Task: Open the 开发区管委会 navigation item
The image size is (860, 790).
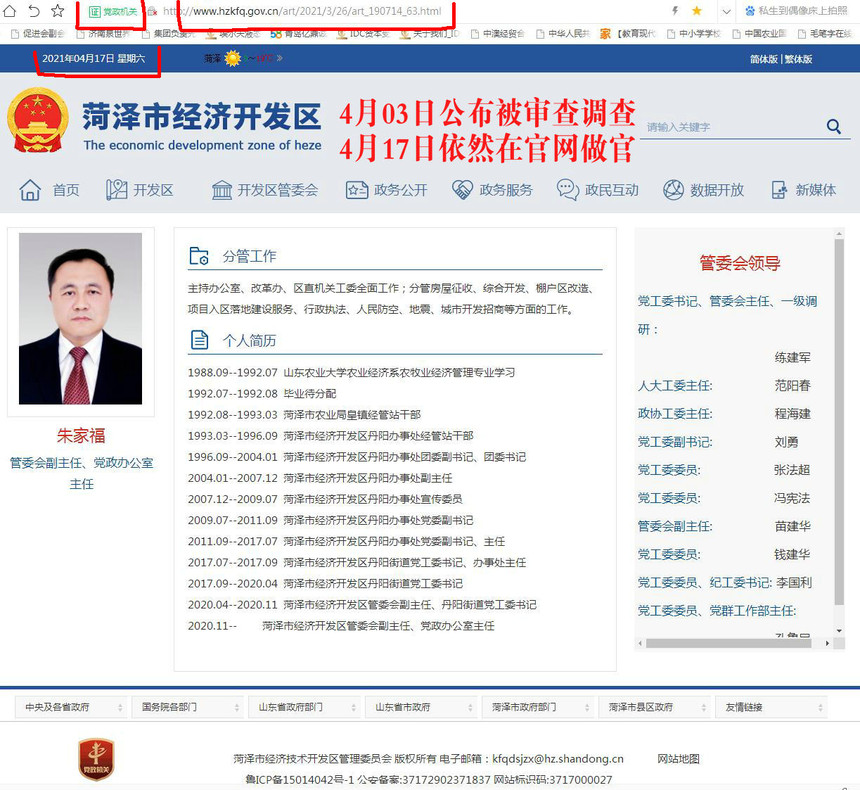Action: point(265,190)
